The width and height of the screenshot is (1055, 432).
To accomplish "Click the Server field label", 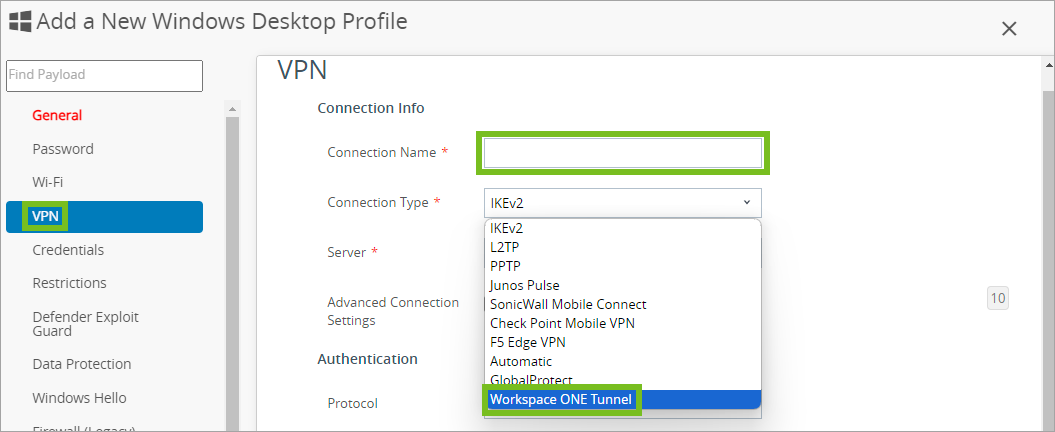I will (347, 252).
